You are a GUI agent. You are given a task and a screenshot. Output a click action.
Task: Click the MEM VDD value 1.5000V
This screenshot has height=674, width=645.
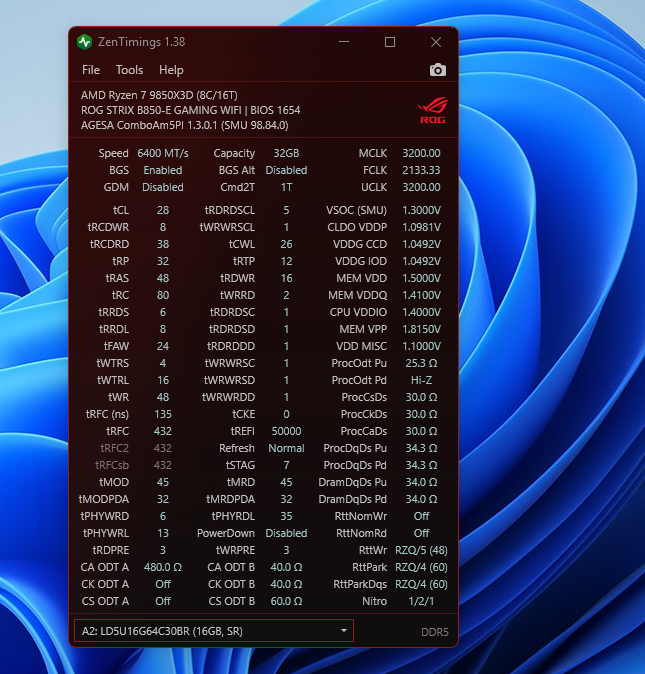point(421,278)
